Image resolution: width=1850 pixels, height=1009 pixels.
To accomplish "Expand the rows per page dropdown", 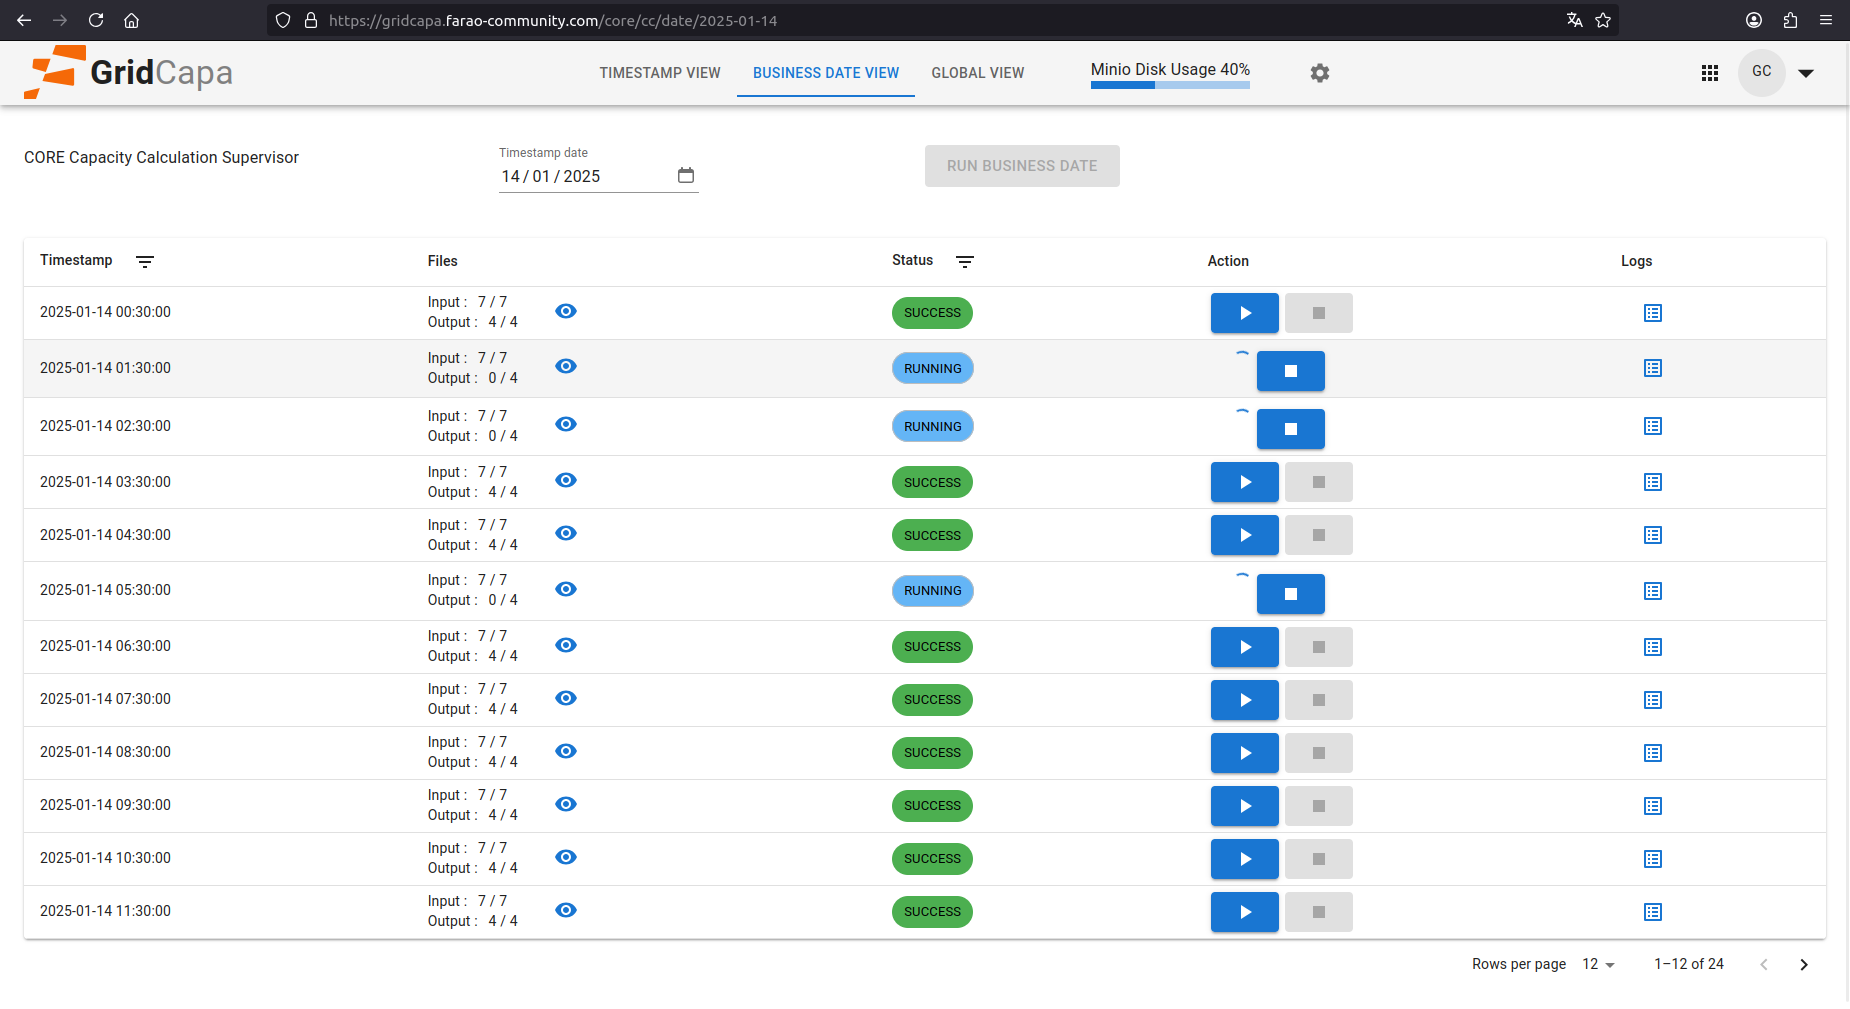I will pos(1598,965).
